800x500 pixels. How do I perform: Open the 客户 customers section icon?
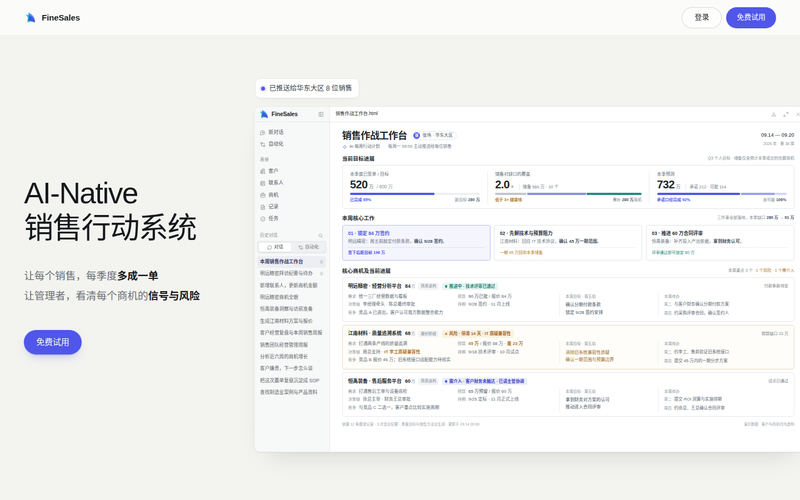(x=263, y=171)
